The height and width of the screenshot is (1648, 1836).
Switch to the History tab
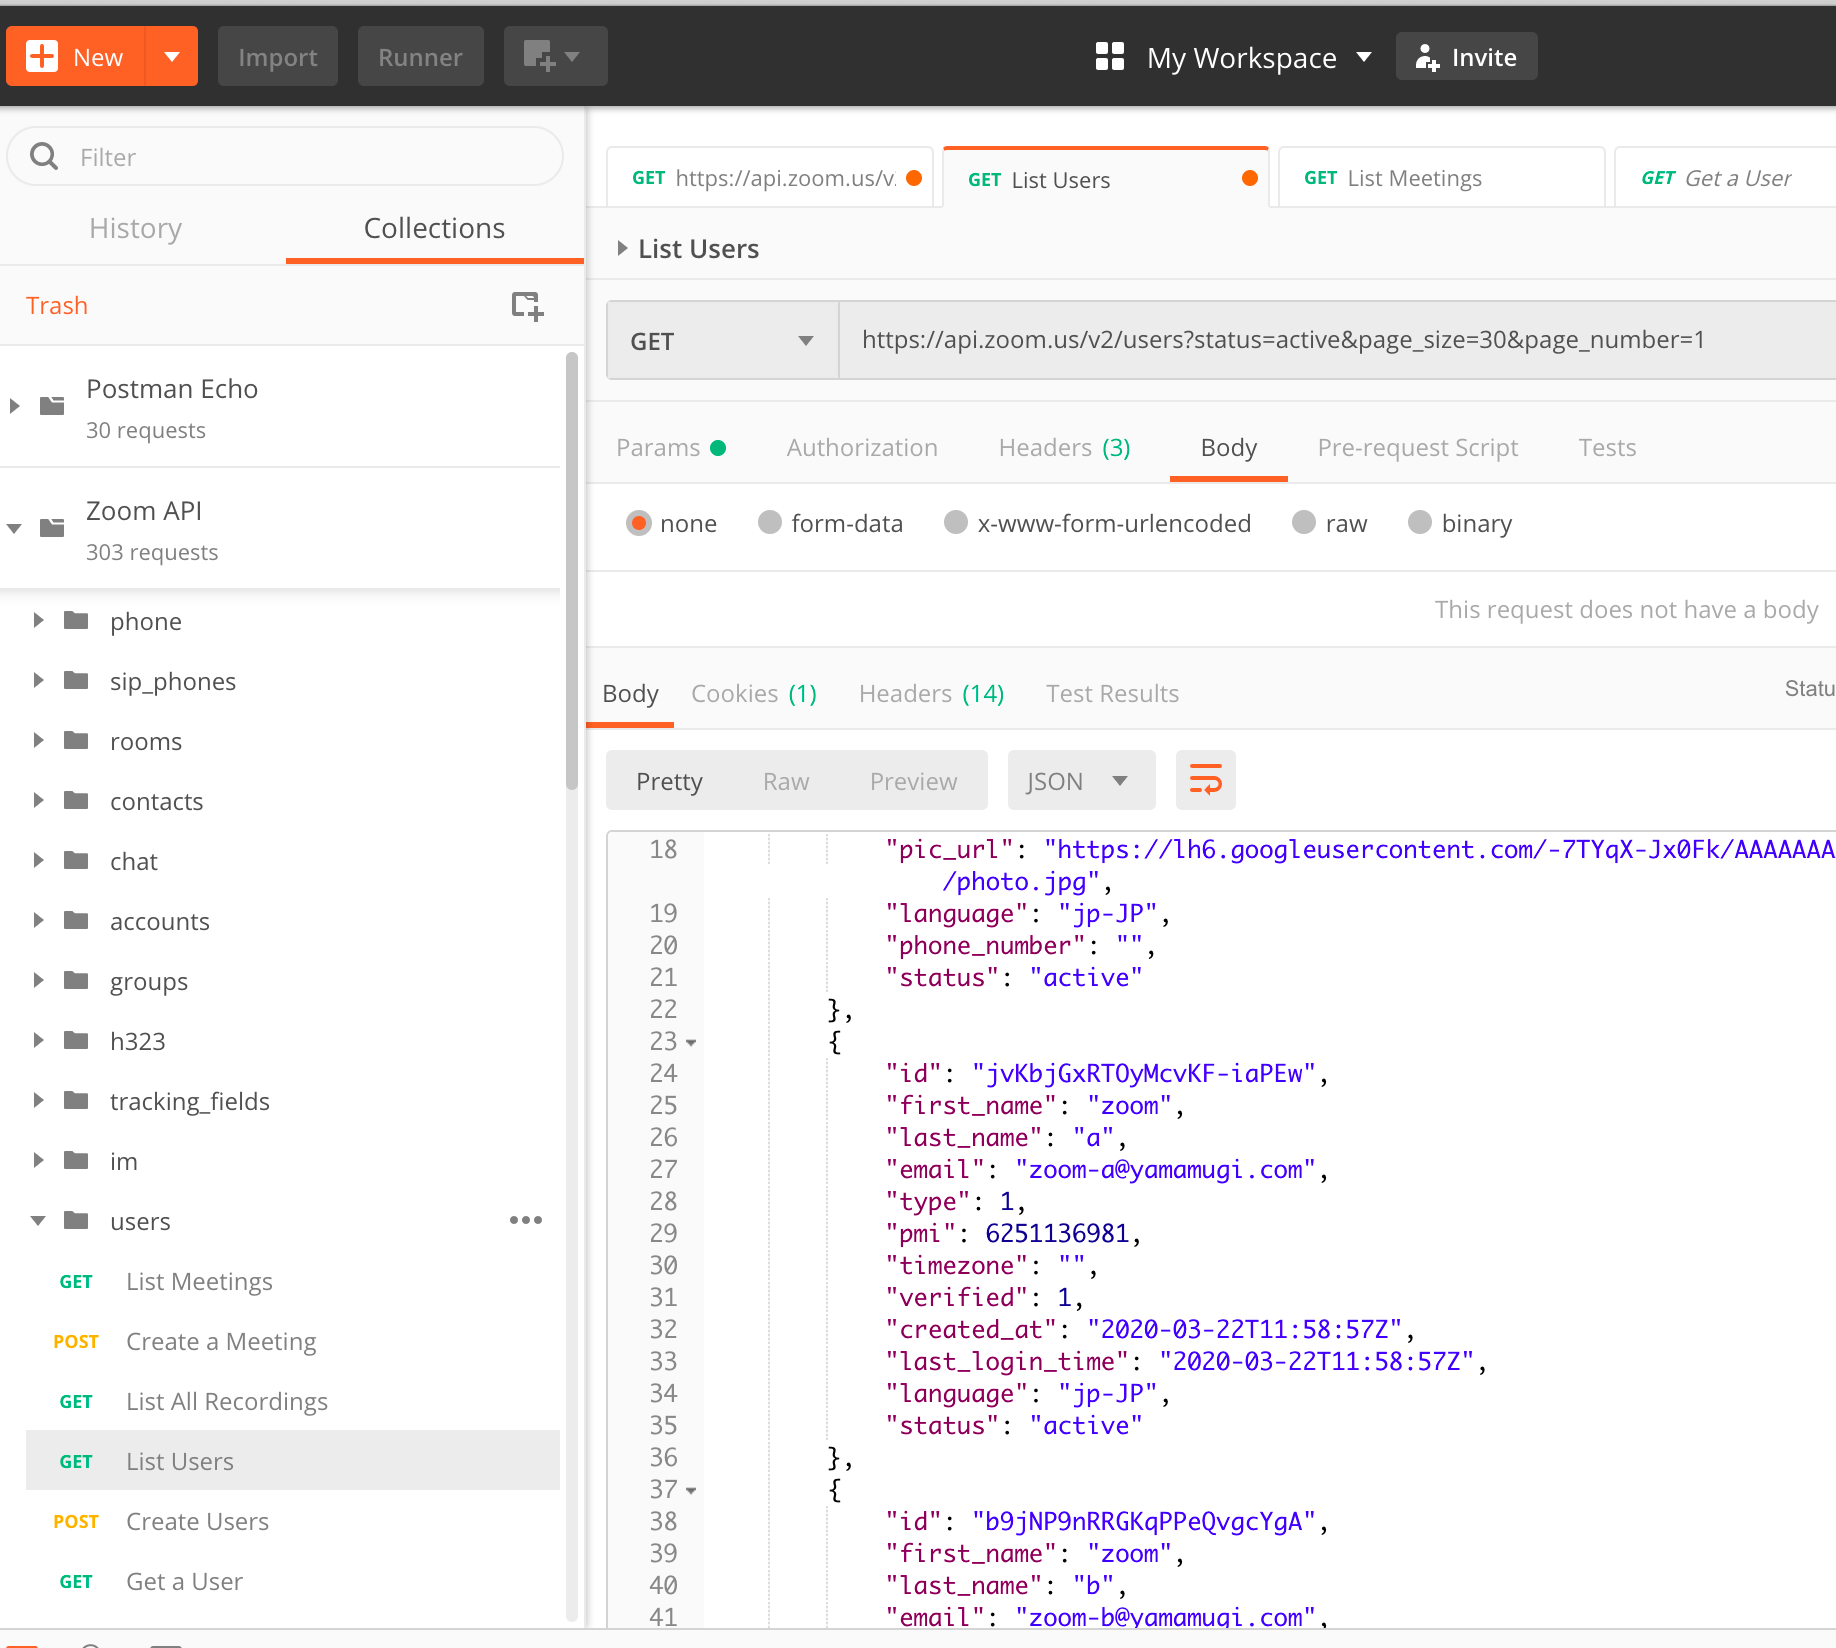[136, 228]
